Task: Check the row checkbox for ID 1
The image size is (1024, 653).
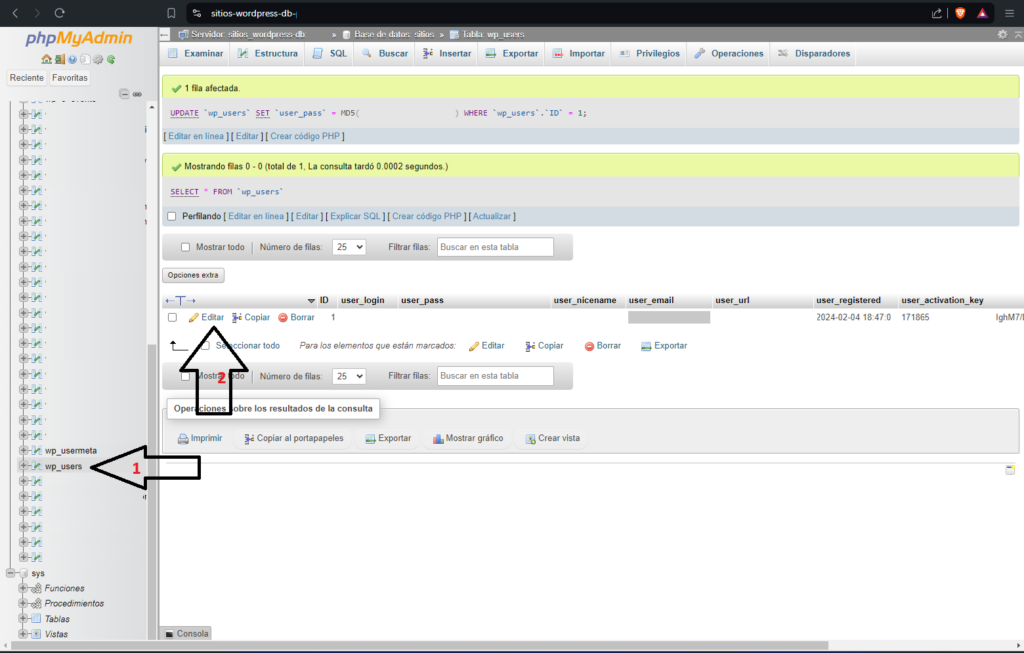Action: 173,317
